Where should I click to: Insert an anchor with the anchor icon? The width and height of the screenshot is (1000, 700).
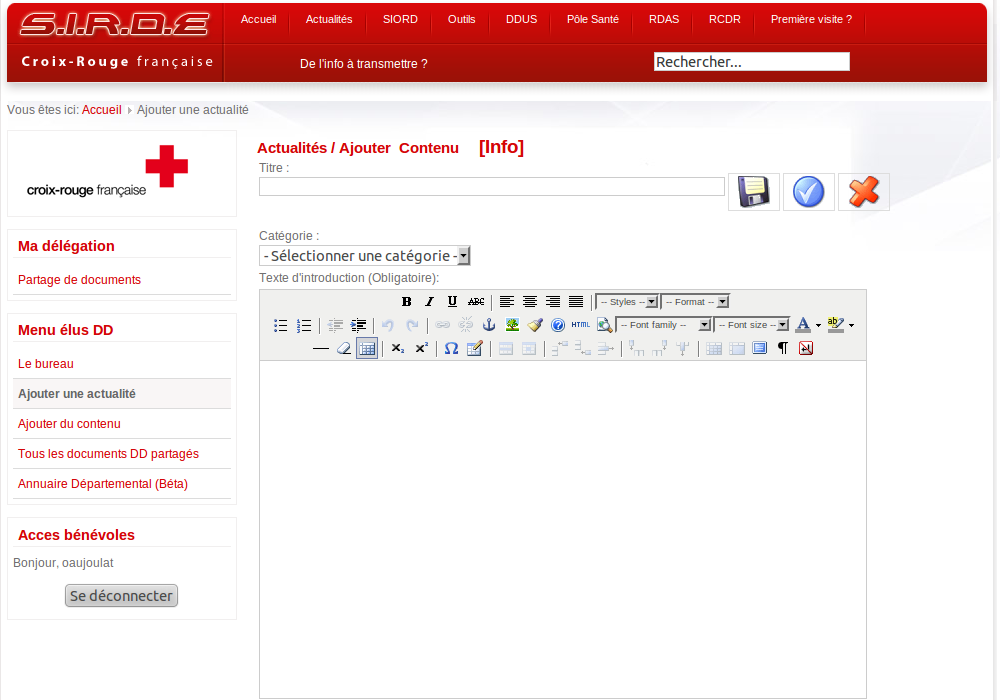[489, 325]
